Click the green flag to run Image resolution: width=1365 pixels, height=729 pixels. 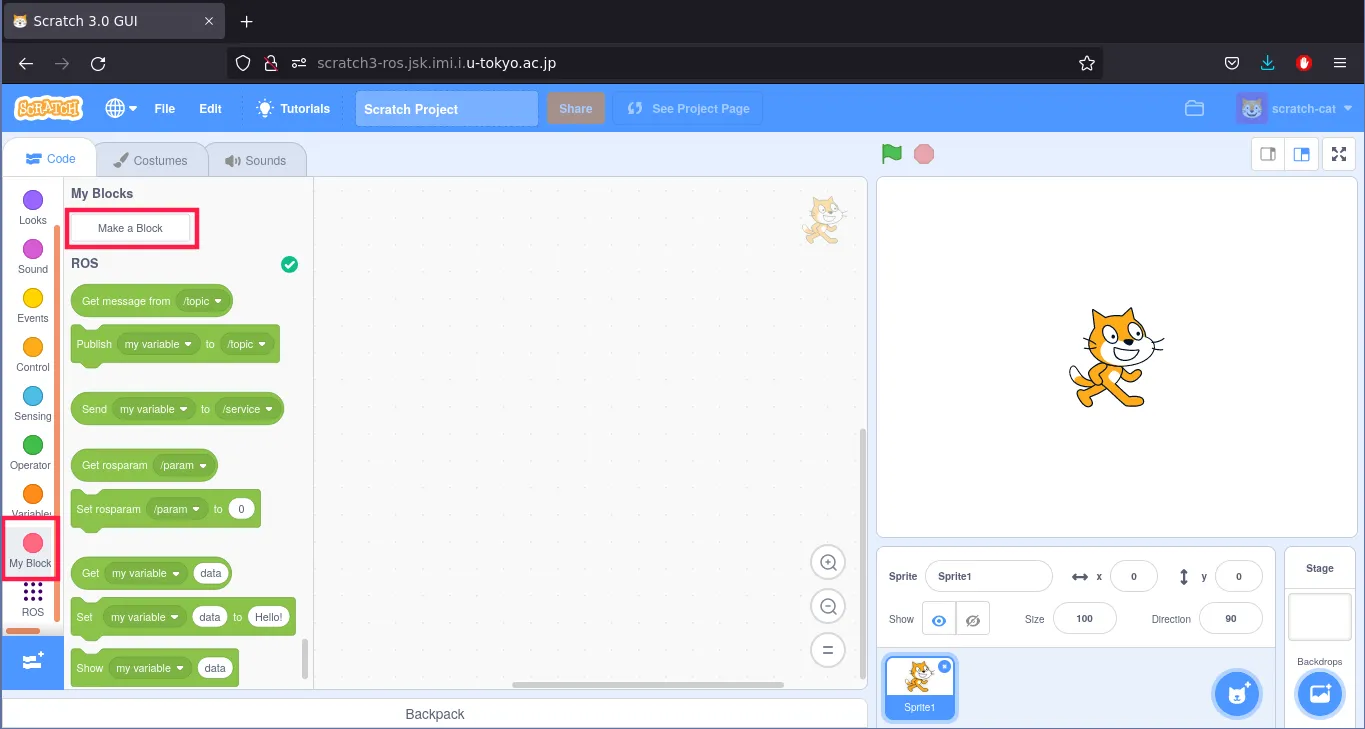[x=891, y=154]
